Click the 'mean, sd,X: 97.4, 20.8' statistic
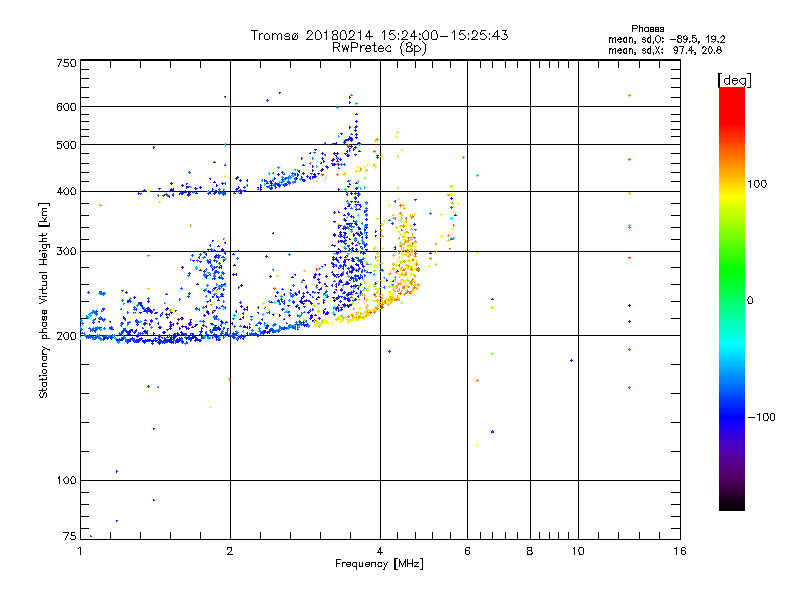The height and width of the screenshot is (600, 800). pos(665,50)
